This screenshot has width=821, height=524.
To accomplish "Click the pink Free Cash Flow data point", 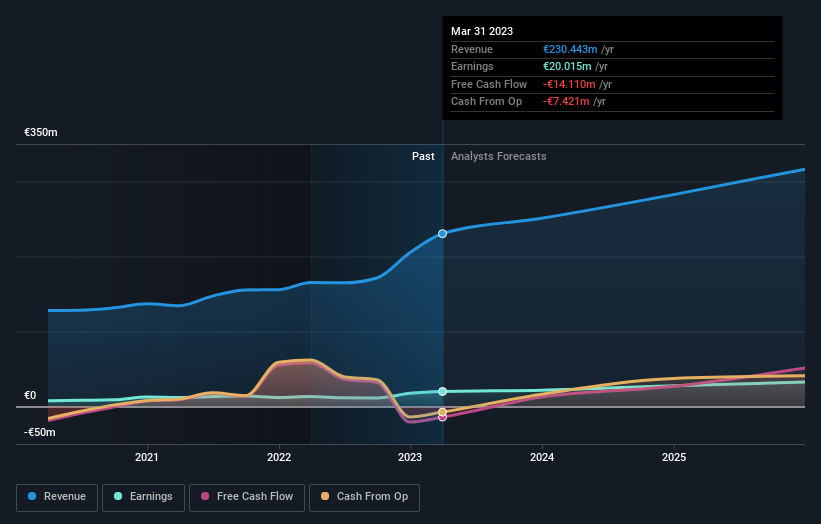I will (x=442, y=418).
